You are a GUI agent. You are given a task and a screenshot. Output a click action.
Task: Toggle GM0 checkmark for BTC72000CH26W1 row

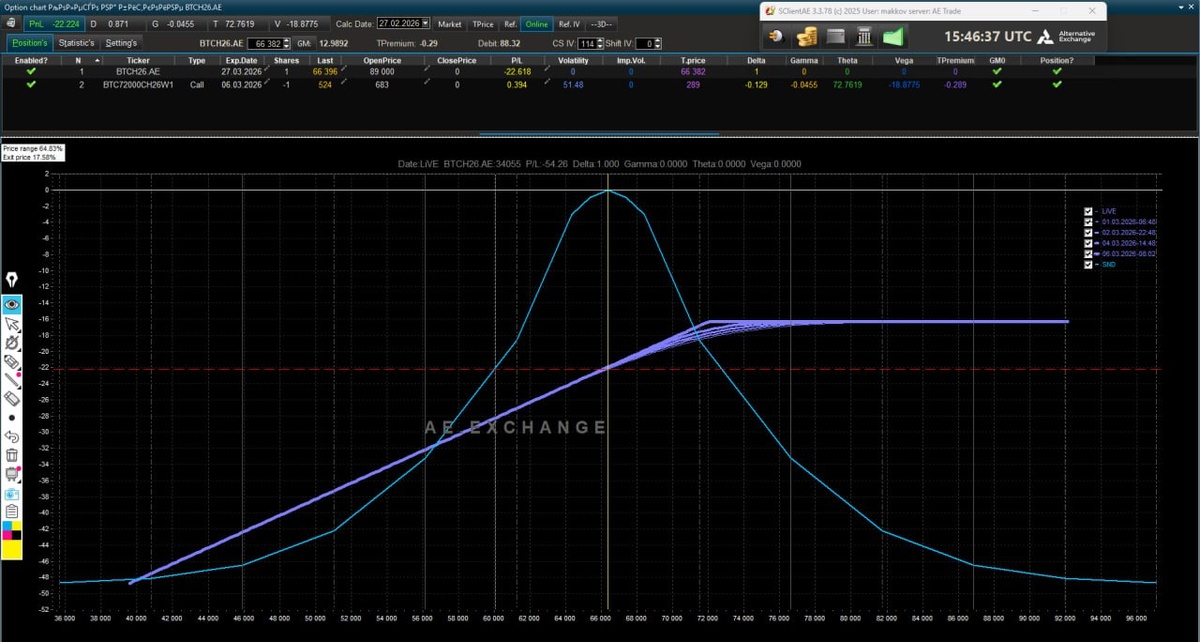(x=997, y=84)
